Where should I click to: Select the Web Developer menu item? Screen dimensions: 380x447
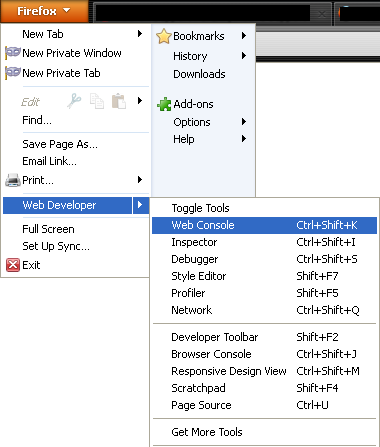67,205
